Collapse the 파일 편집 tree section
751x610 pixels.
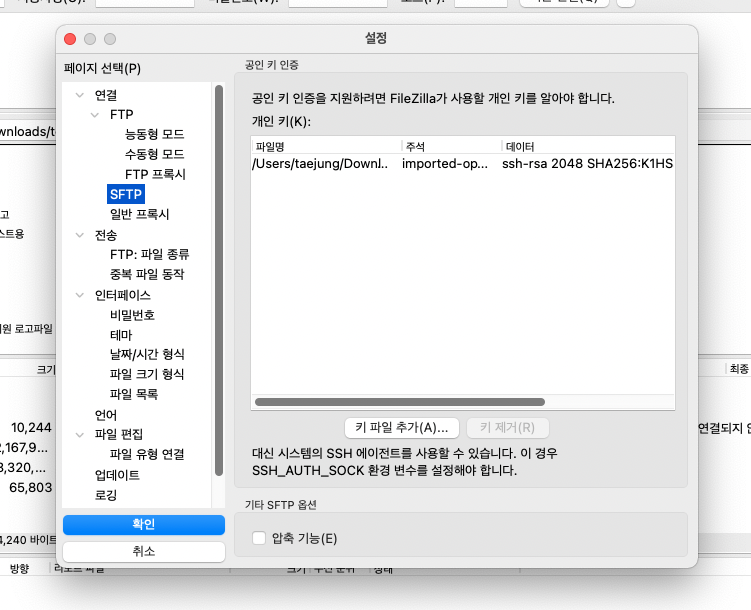point(80,435)
